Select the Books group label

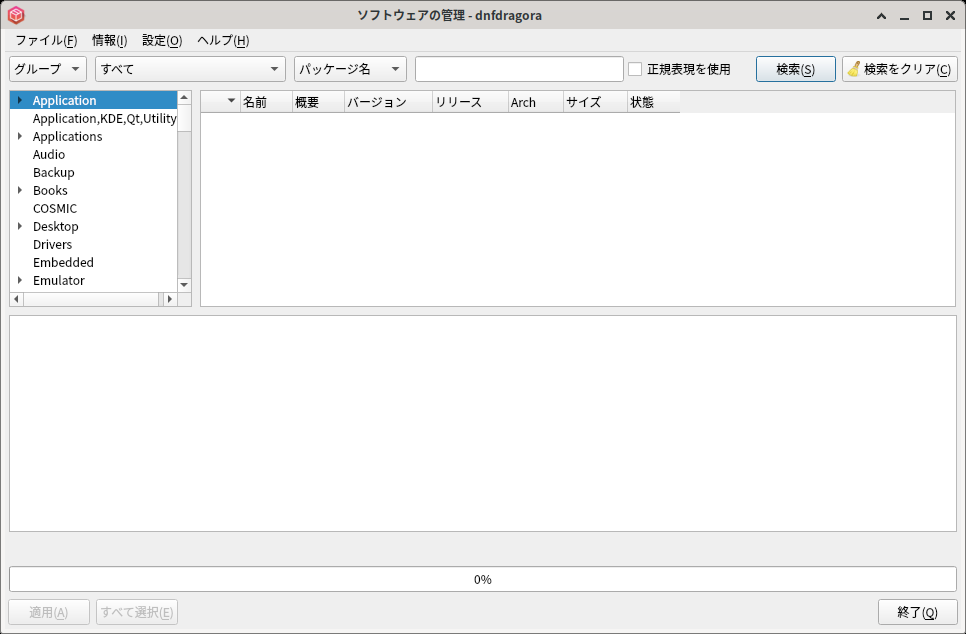[x=50, y=190]
